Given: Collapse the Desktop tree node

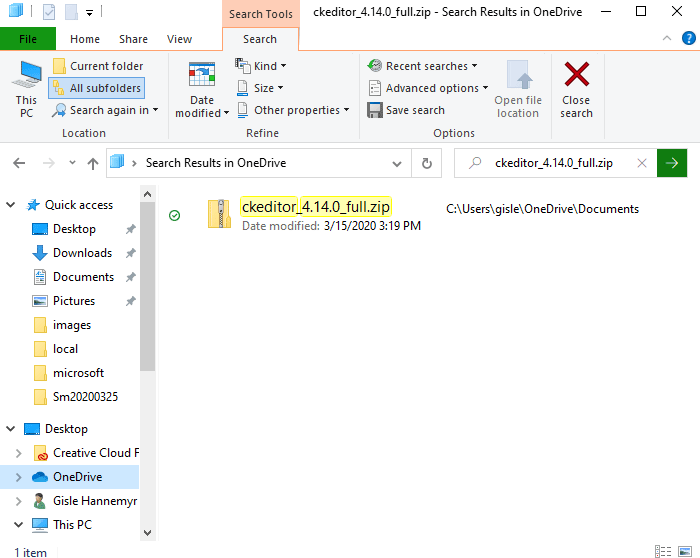Looking at the screenshot, I should pos(11,429).
